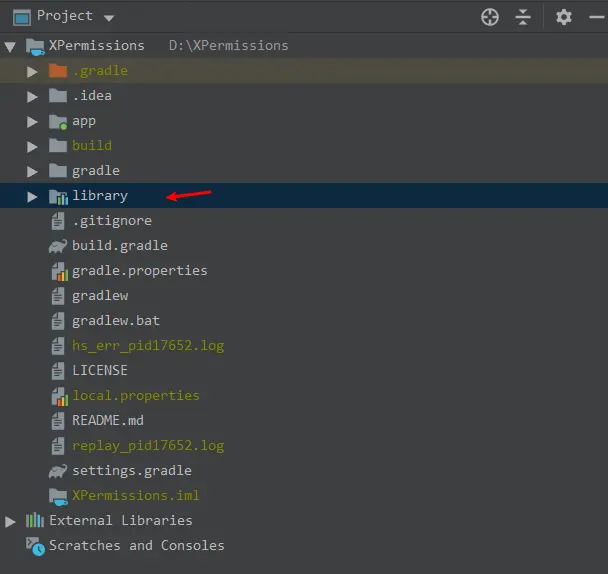Click the settings.gradle elephant icon
The width and height of the screenshot is (608, 574).
pyautogui.click(x=58, y=471)
